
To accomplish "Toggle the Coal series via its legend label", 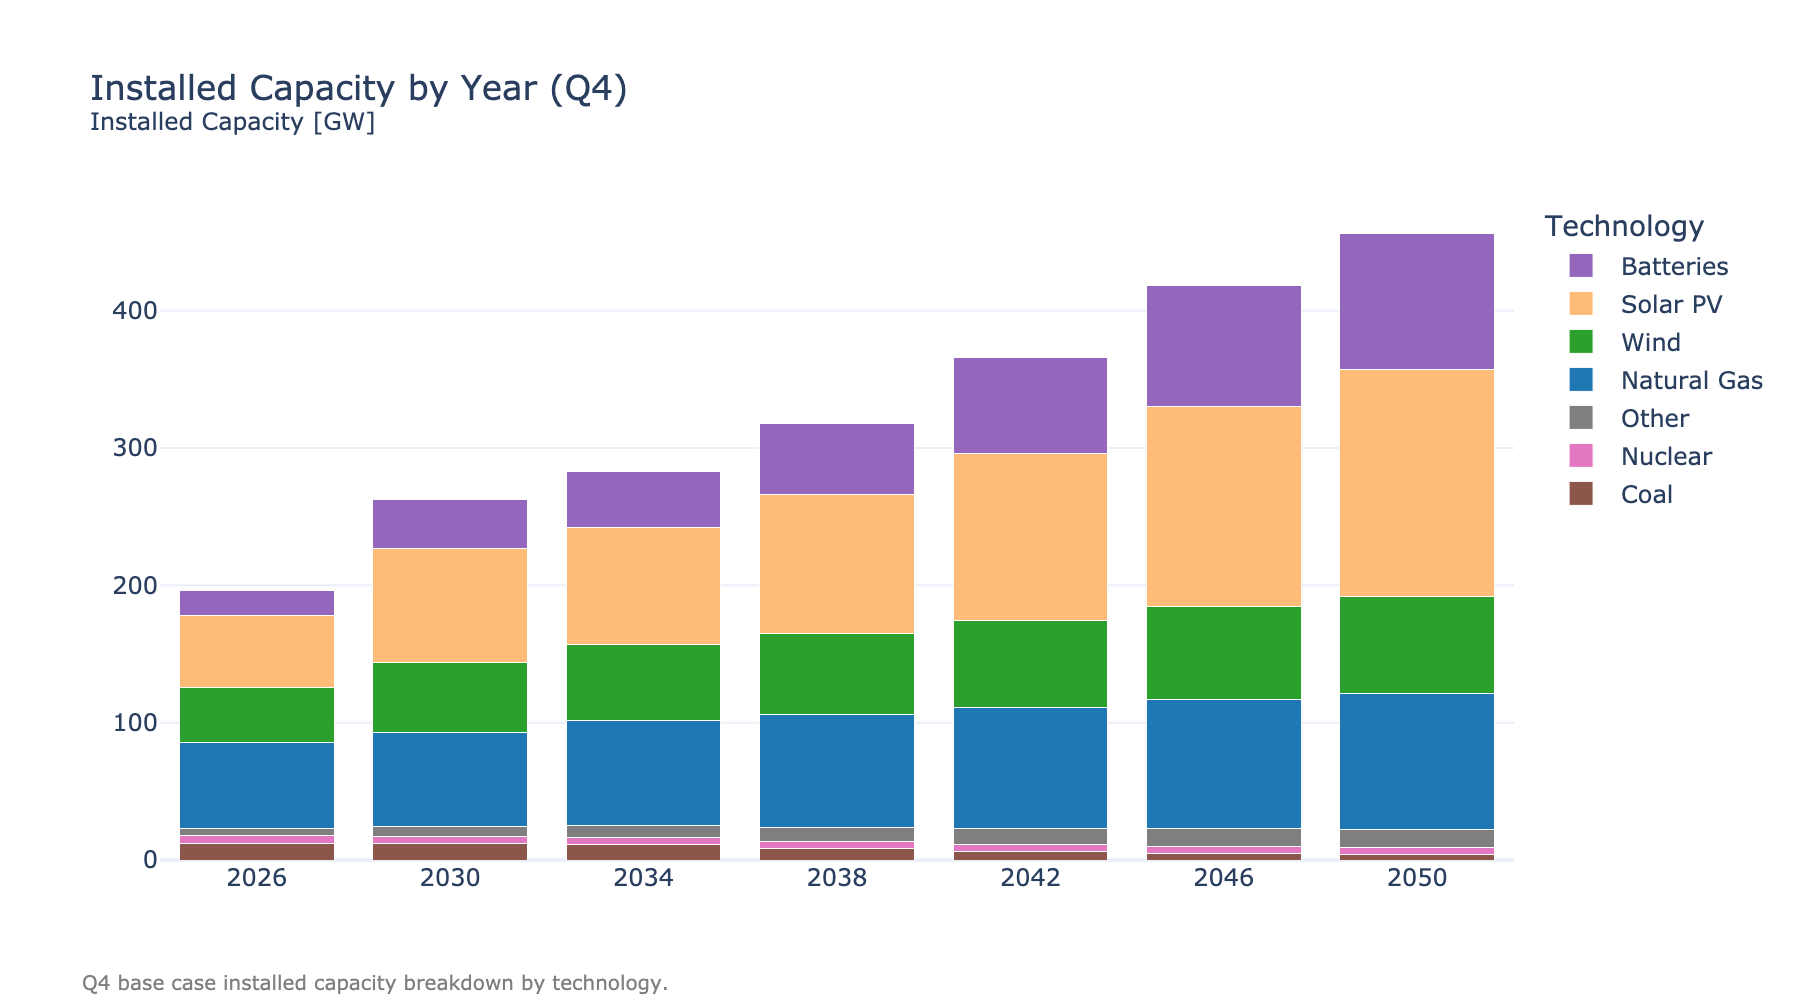I will coord(1646,495).
